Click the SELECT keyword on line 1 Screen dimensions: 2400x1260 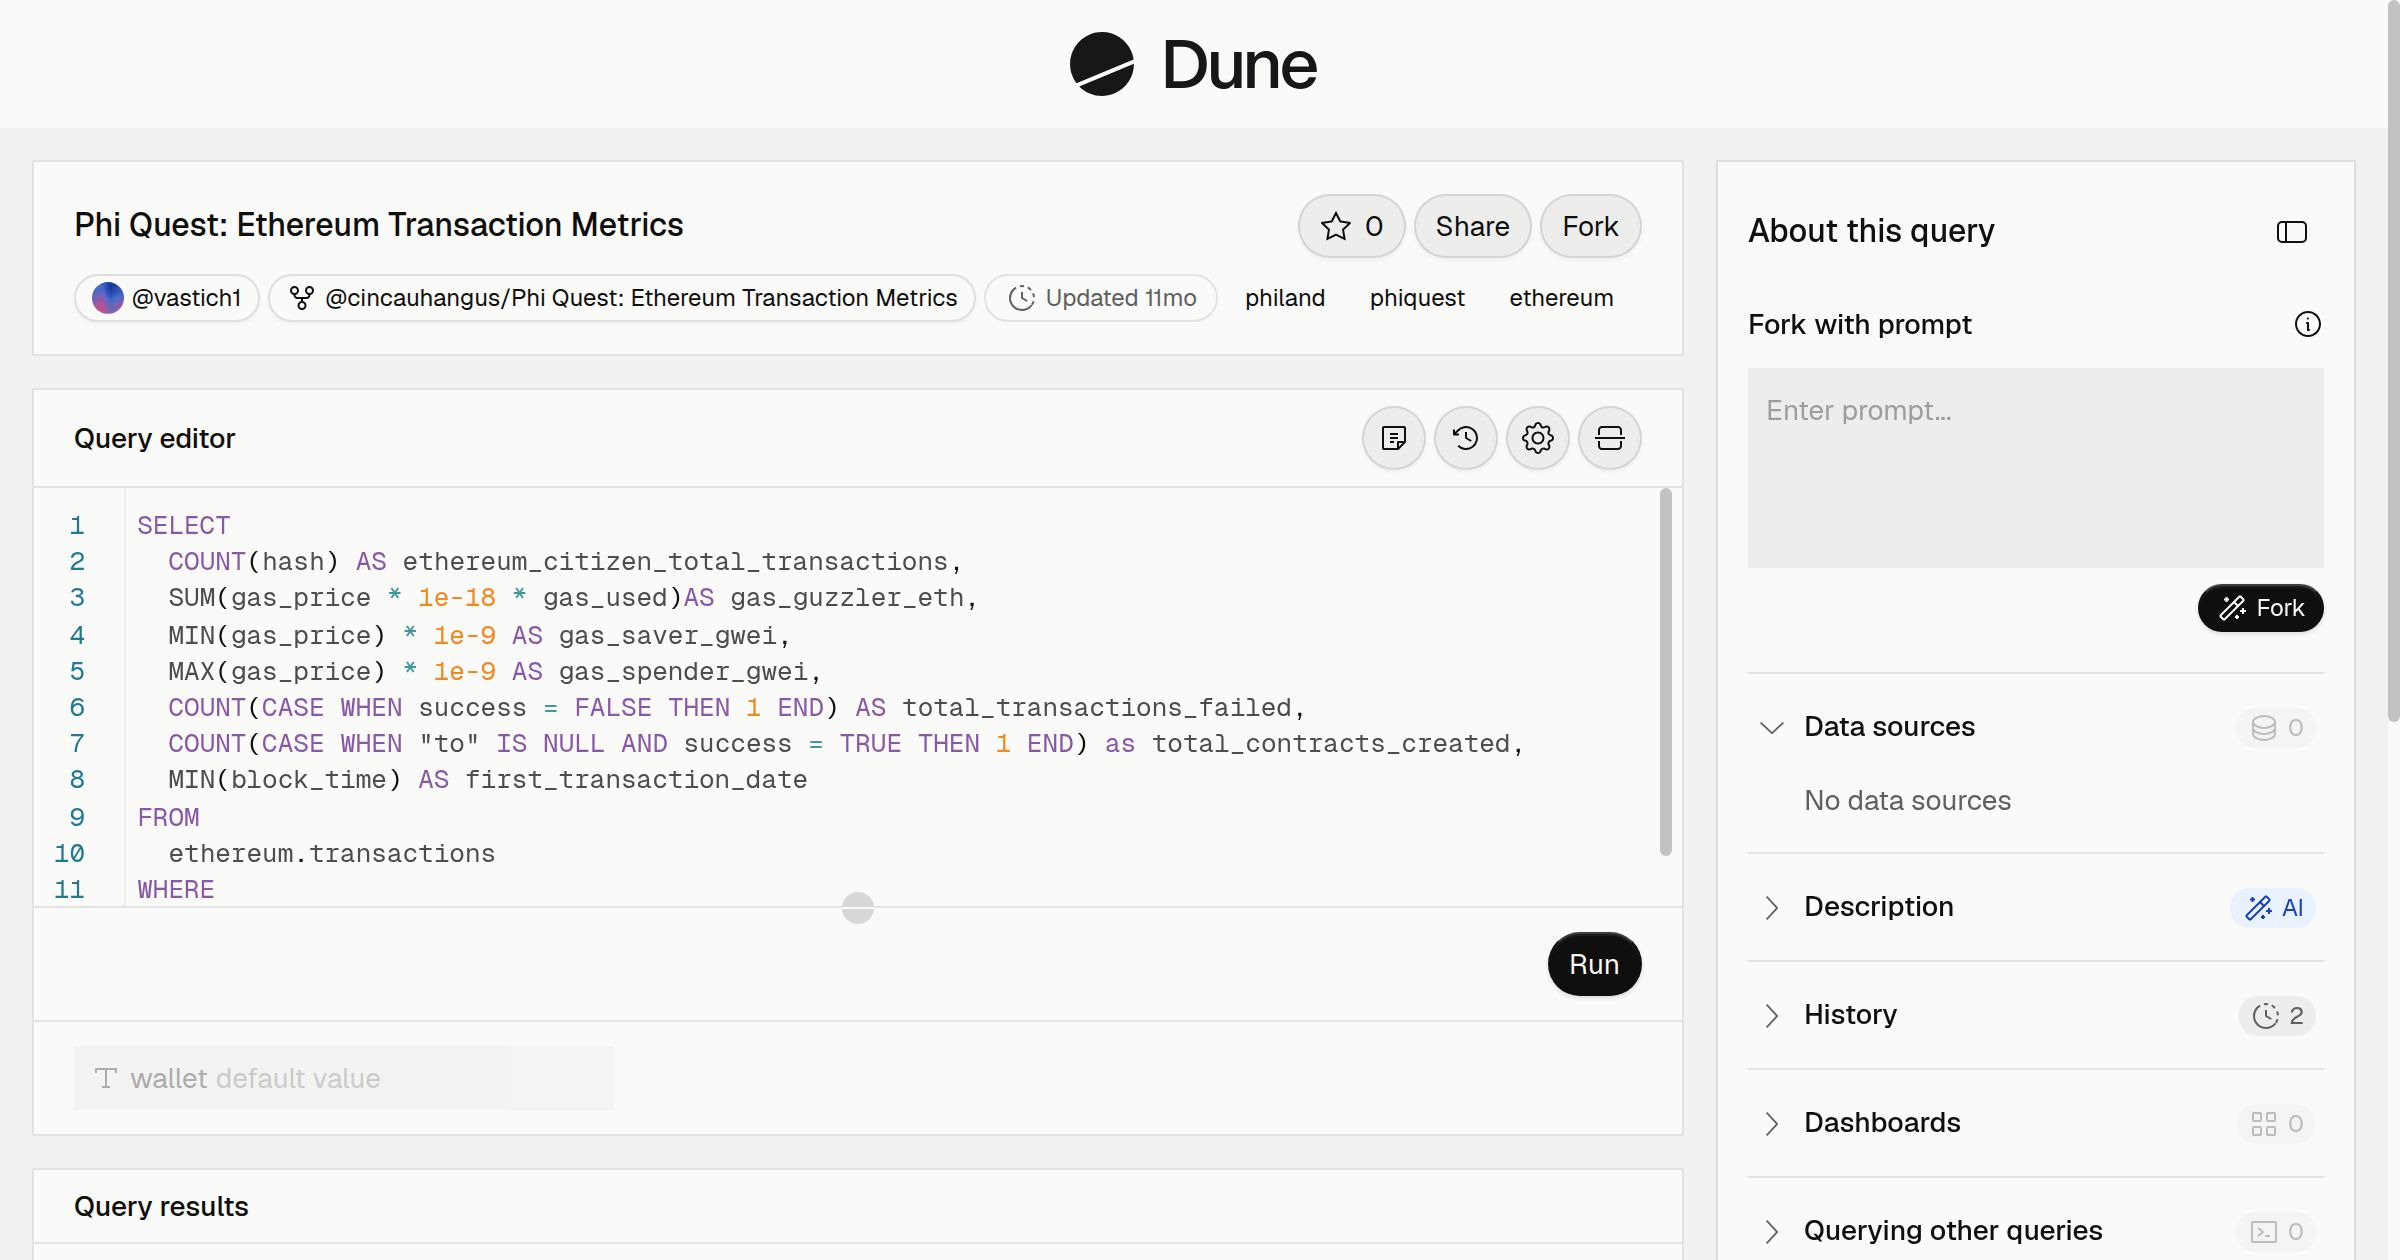(x=184, y=525)
